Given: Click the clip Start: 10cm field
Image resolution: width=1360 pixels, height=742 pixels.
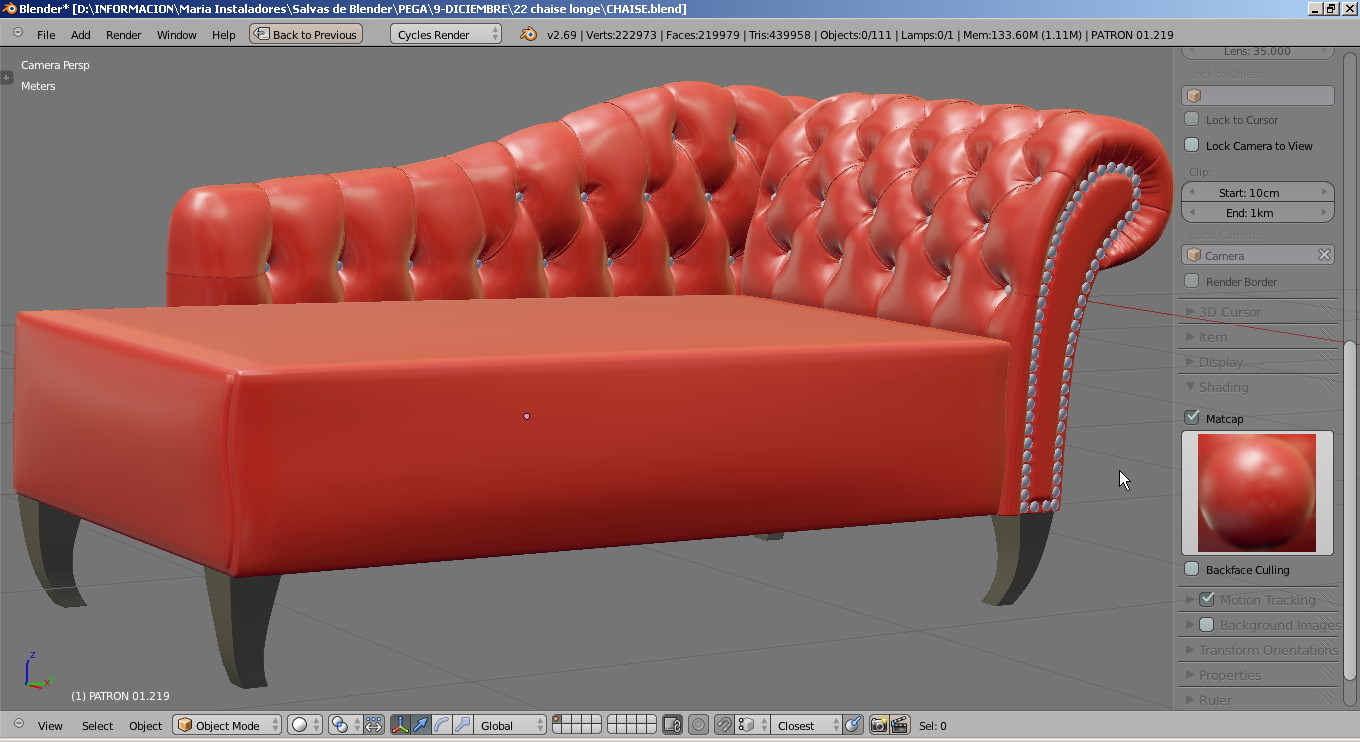Looking at the screenshot, I should (1258, 192).
